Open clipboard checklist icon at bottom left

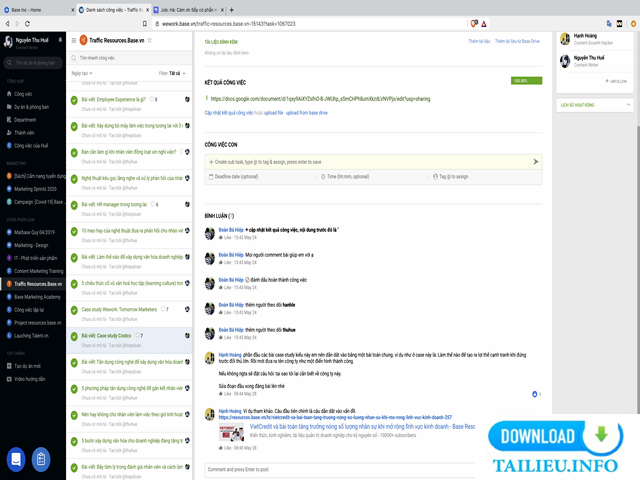[x=41, y=459]
